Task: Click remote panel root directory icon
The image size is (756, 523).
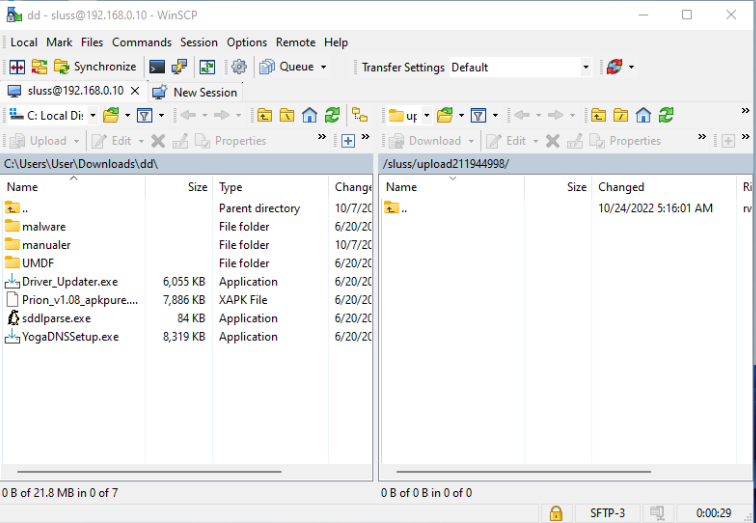Action: tap(621, 116)
